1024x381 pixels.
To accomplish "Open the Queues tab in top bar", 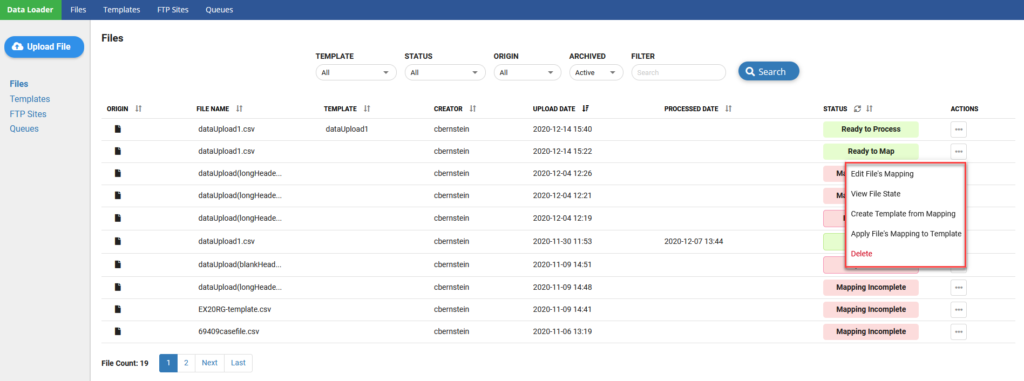I will (x=219, y=10).
